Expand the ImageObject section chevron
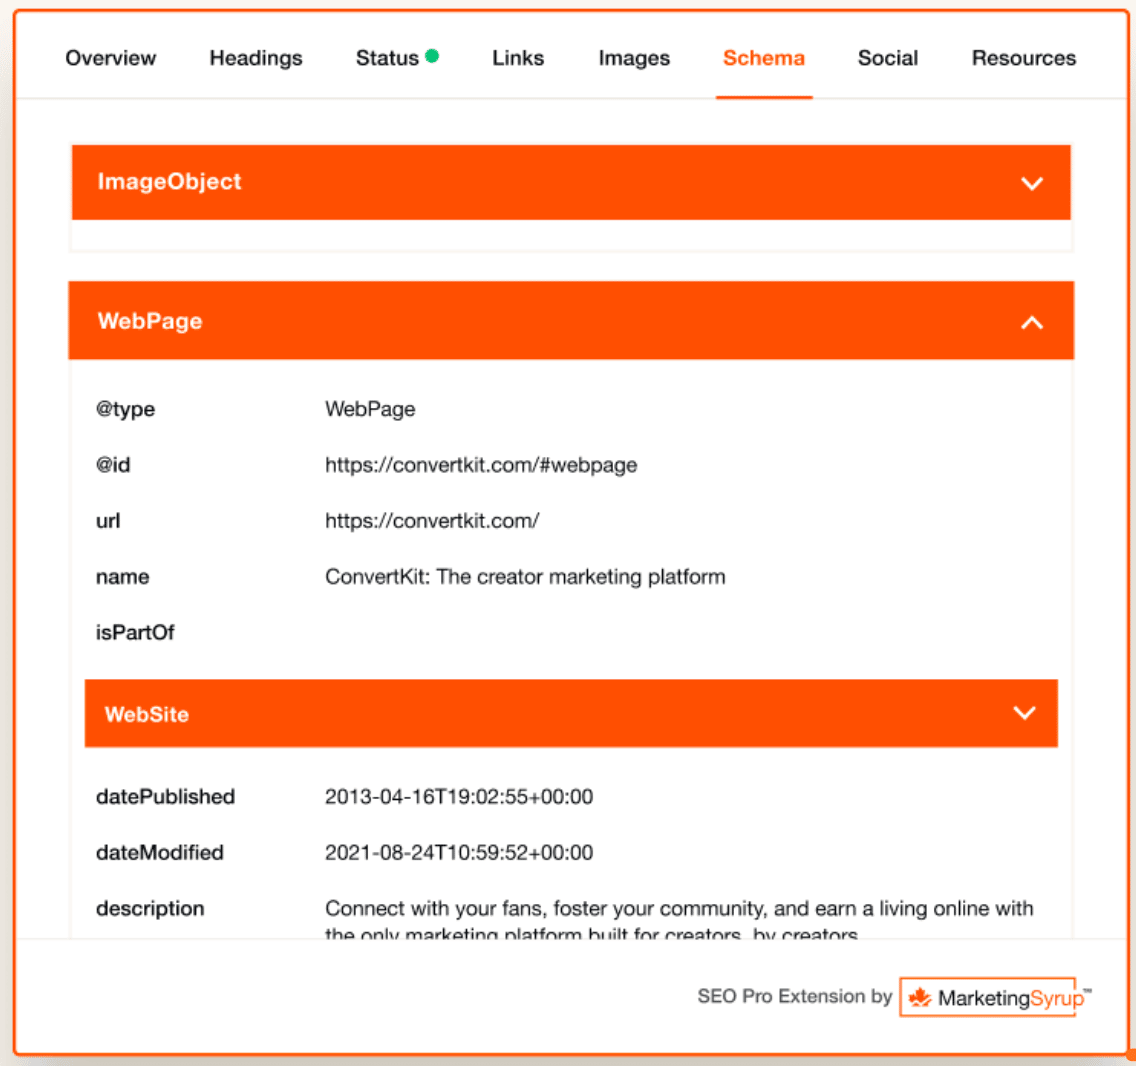The image size is (1136, 1066). coord(1032,183)
